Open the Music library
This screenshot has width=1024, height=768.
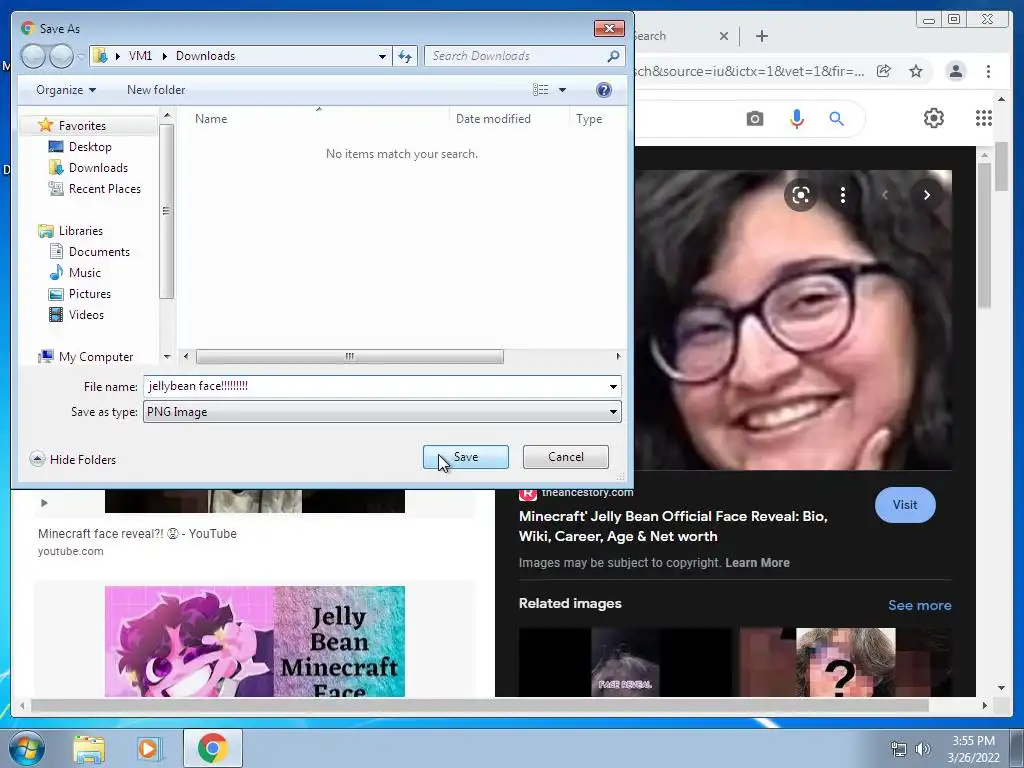pyautogui.click(x=84, y=272)
